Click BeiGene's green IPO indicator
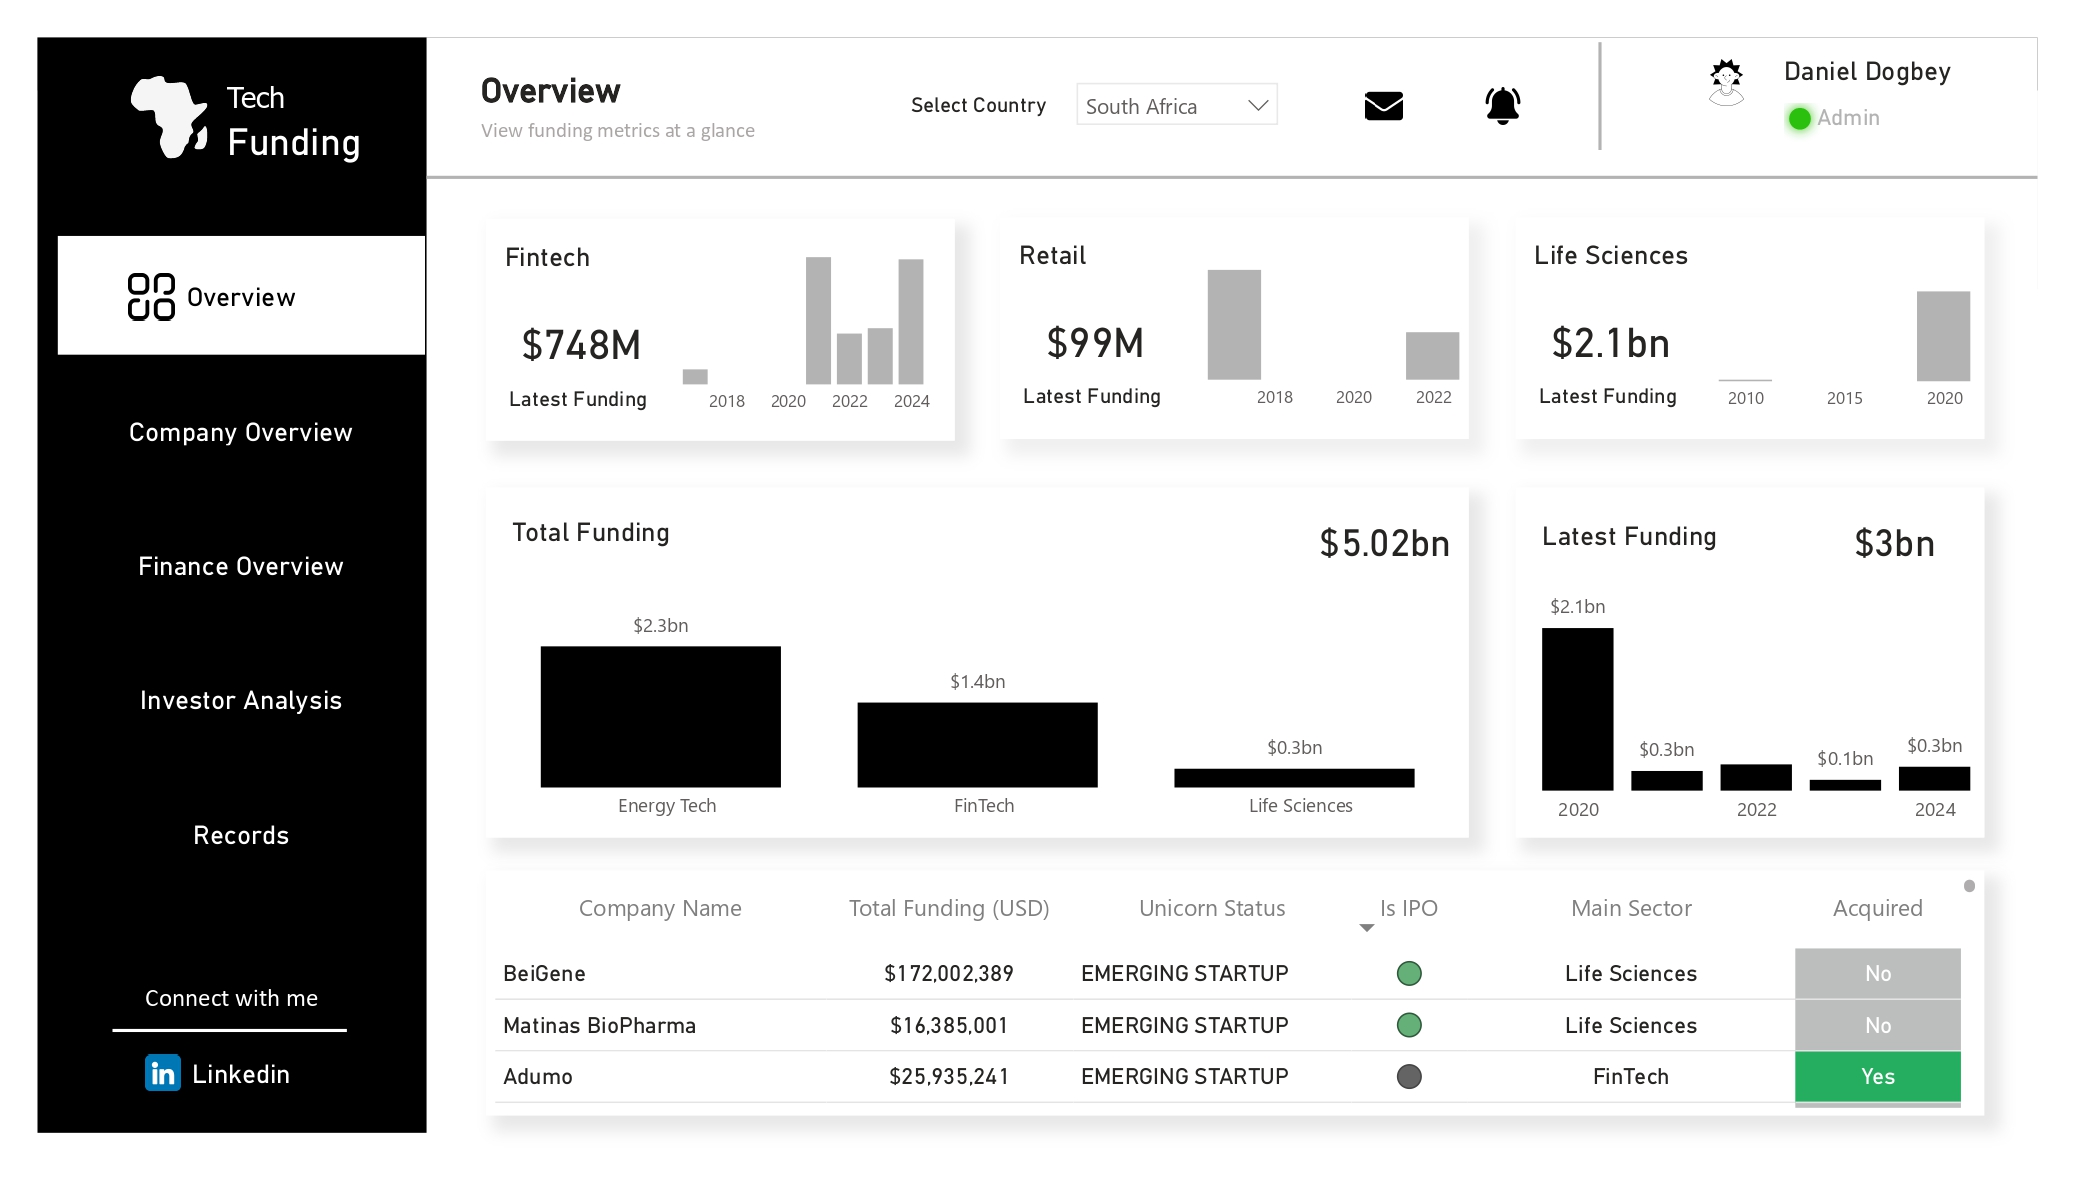 pos(1408,973)
